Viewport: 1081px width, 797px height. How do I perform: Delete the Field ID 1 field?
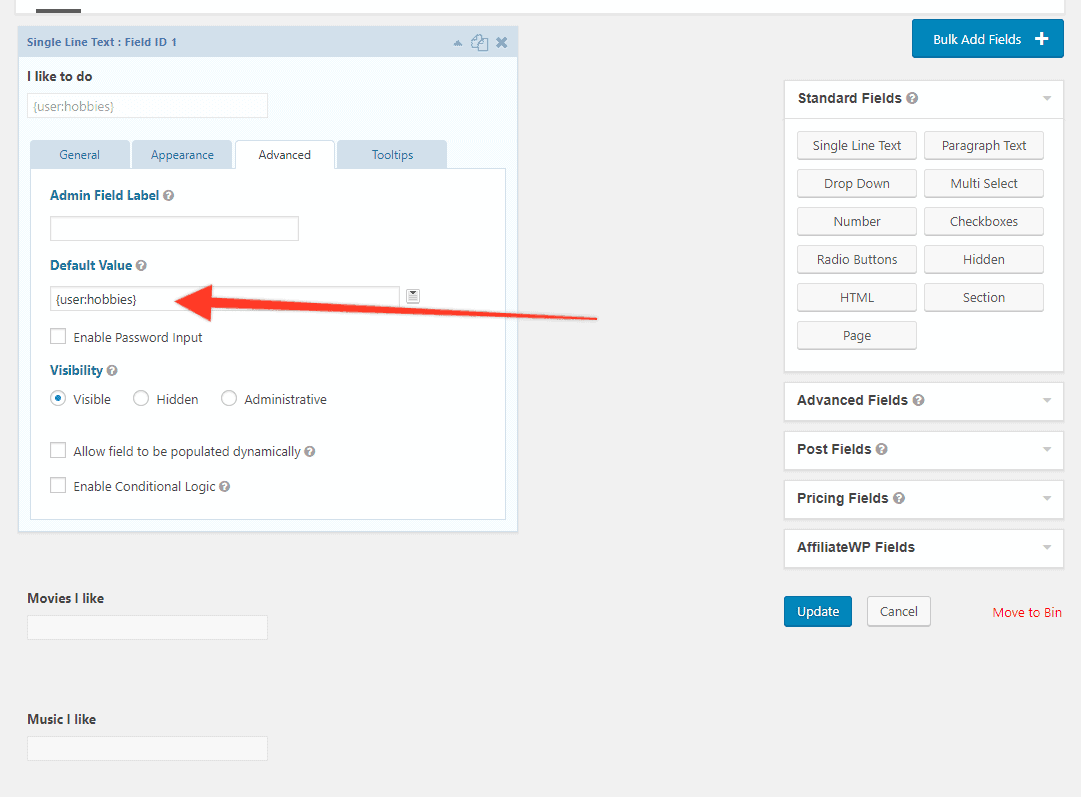(502, 43)
